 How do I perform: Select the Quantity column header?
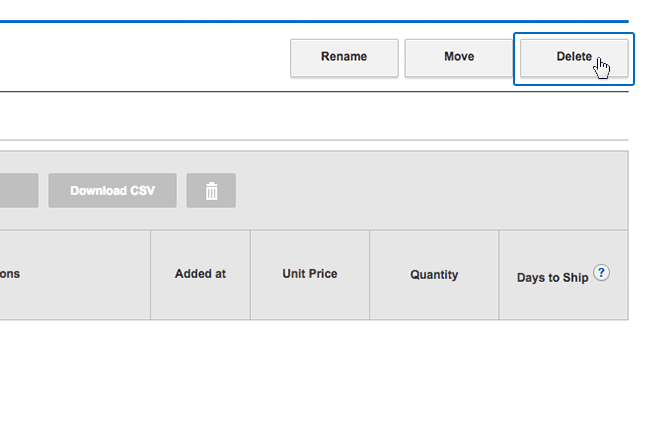tap(434, 274)
